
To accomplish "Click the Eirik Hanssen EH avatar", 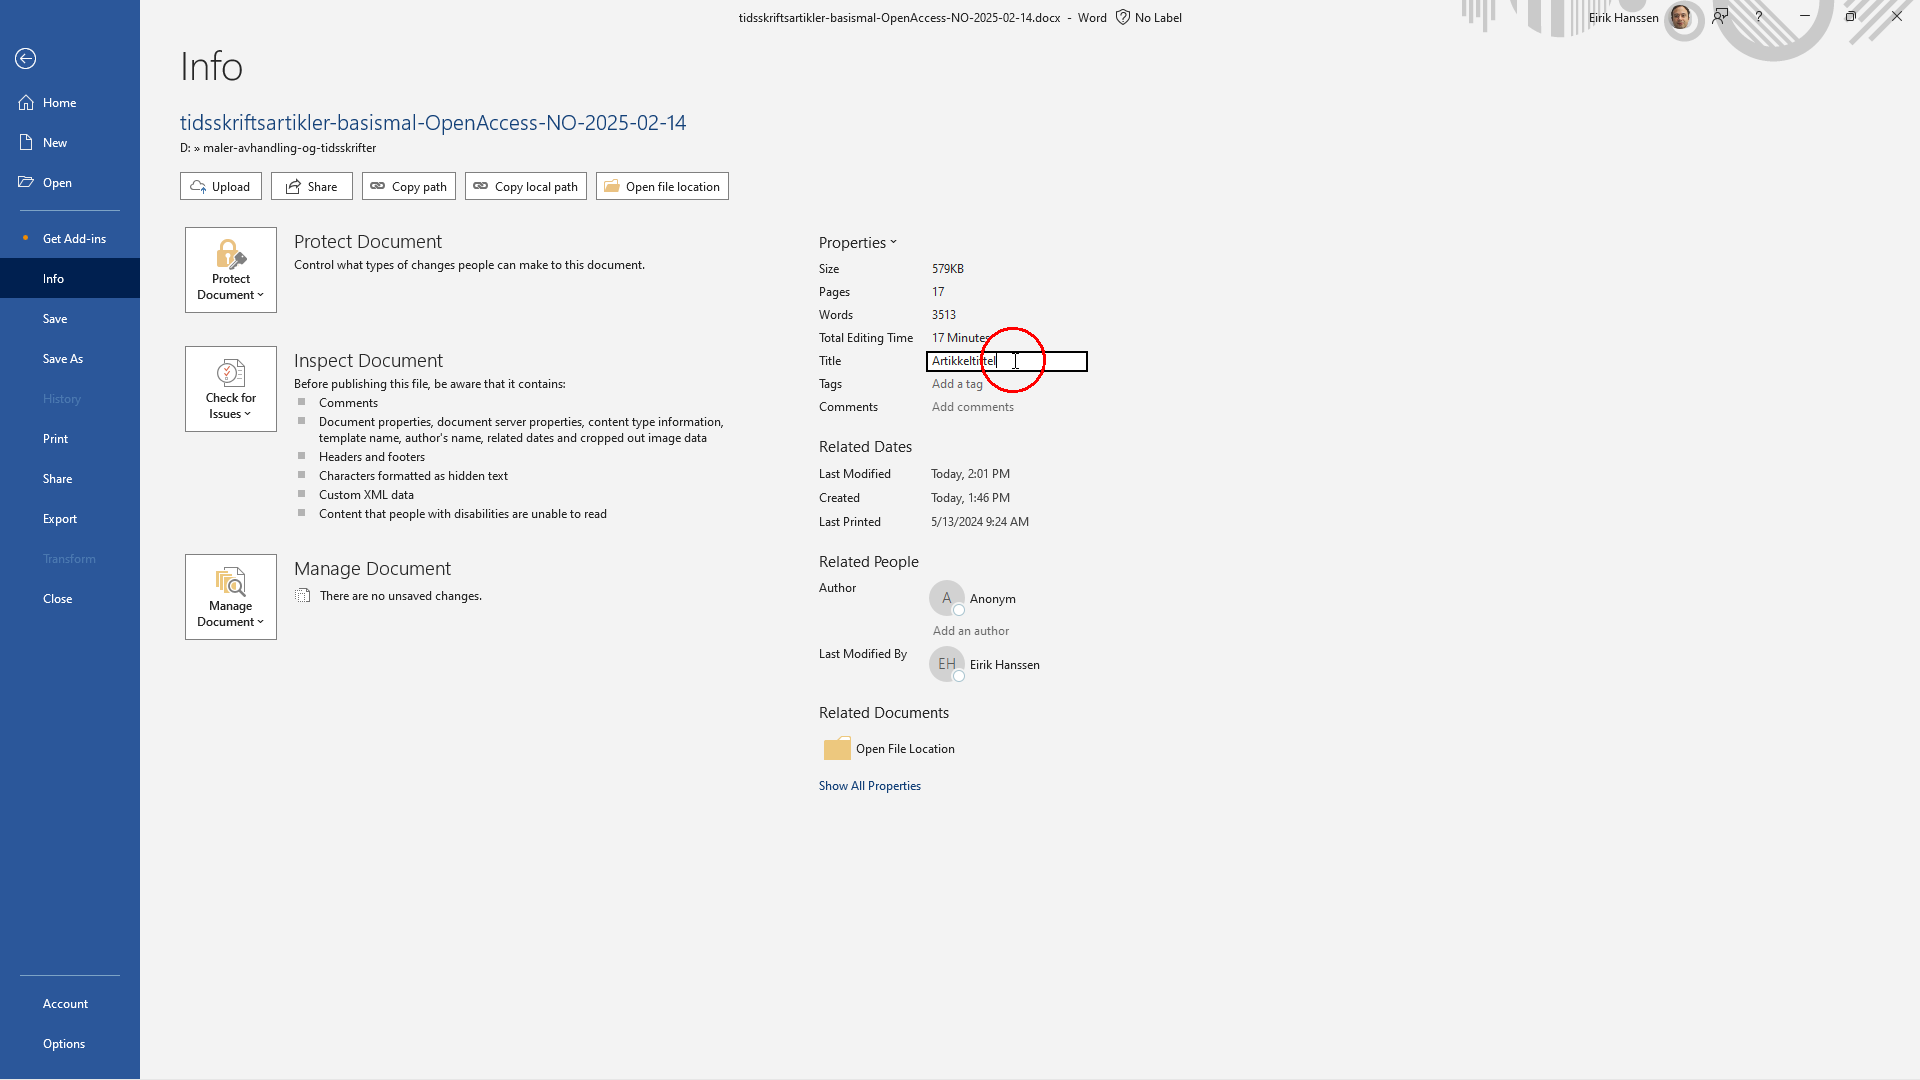I will pos(946,664).
